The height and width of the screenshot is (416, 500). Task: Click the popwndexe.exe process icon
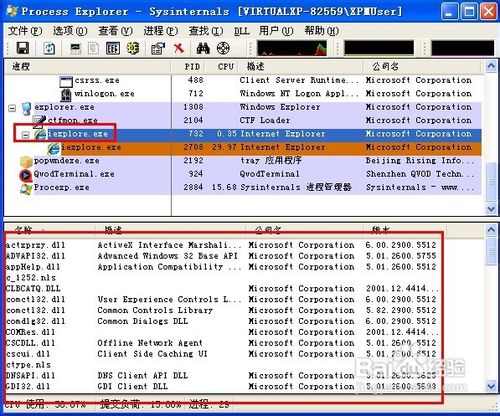pos(26,162)
